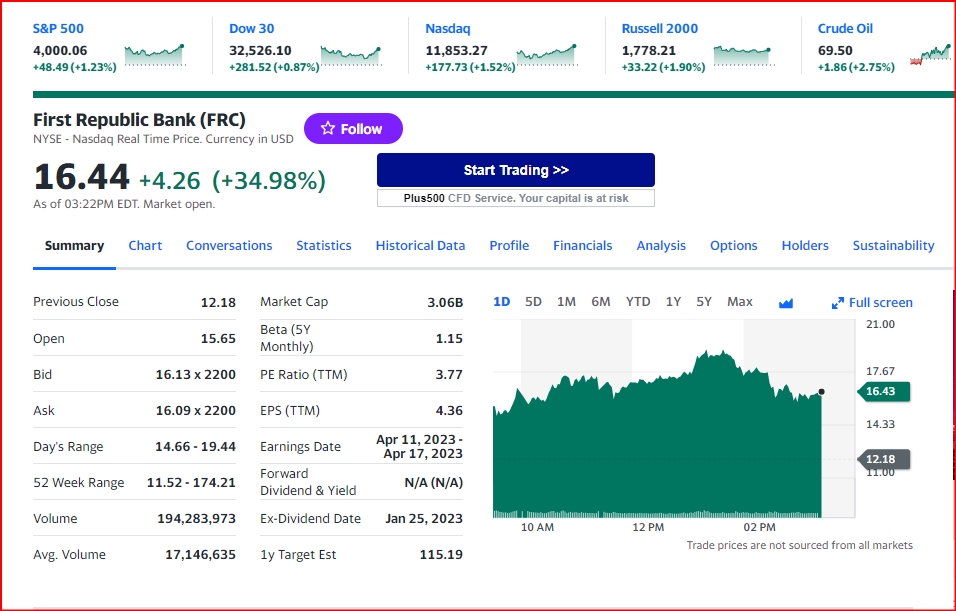Click the black endpoint dot on chart
This screenshot has height=611, width=956.
pyautogui.click(x=822, y=391)
